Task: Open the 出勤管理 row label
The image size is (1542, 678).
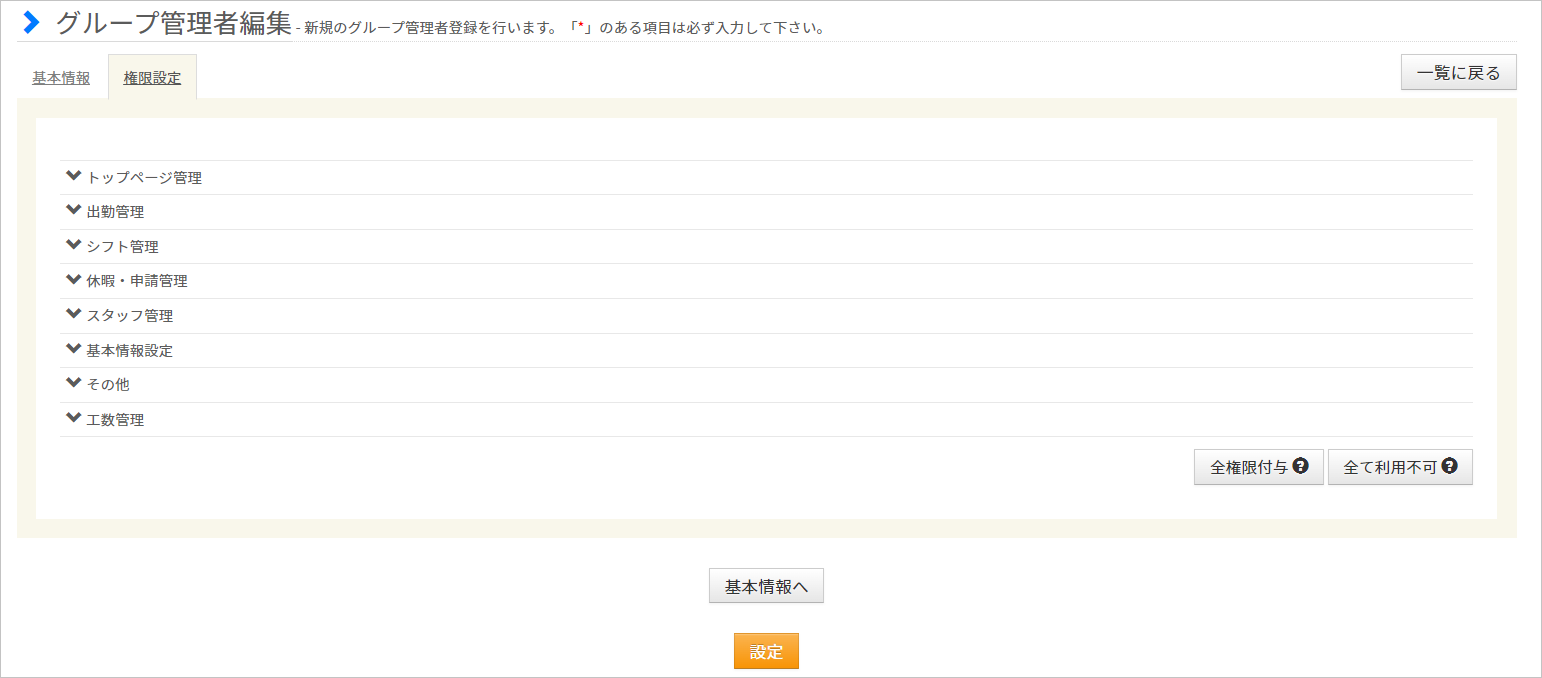Action: [115, 212]
